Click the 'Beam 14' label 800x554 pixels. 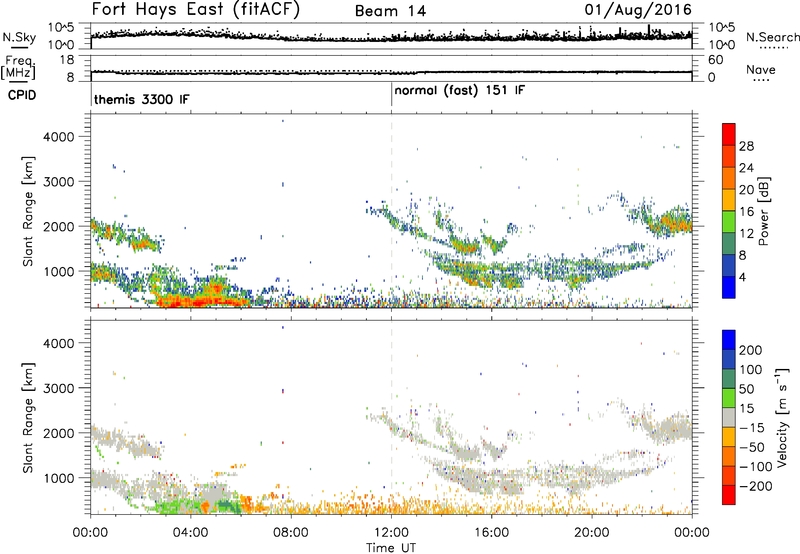390,11
